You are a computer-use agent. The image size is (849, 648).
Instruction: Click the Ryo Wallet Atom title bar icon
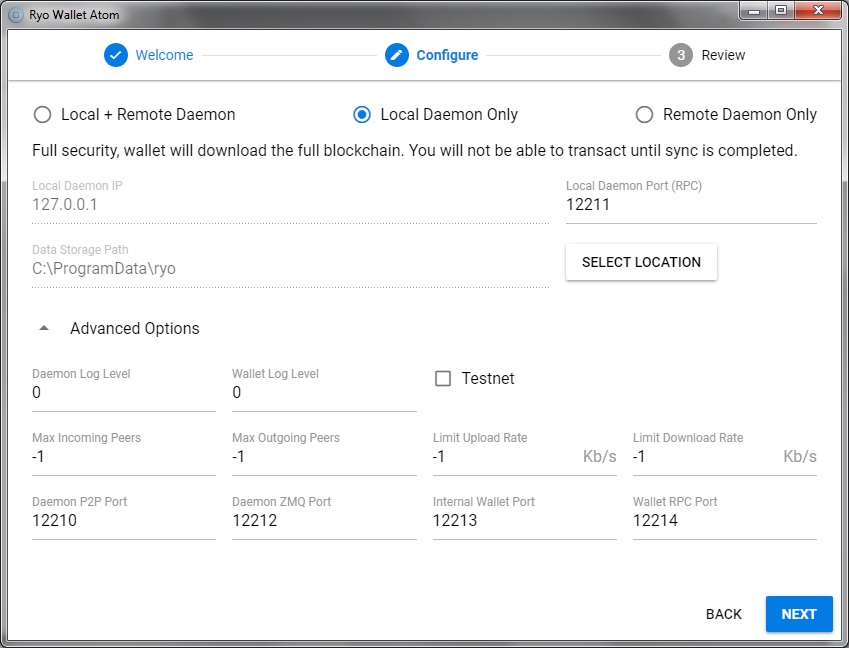tap(16, 15)
